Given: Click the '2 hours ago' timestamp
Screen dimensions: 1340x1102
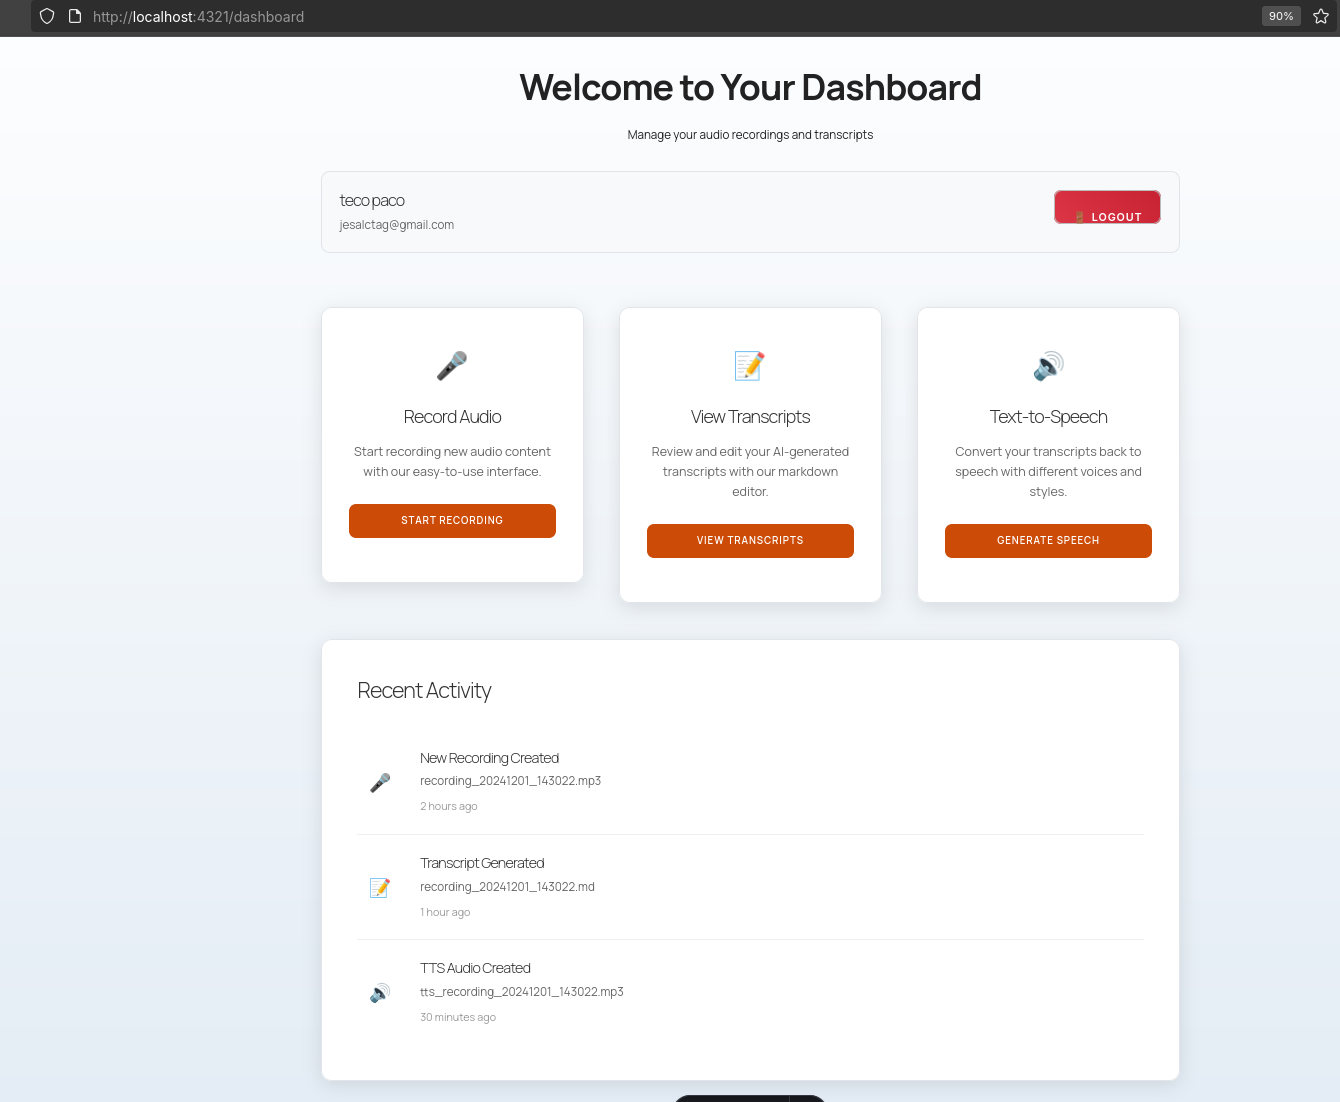Looking at the screenshot, I should (x=449, y=807).
